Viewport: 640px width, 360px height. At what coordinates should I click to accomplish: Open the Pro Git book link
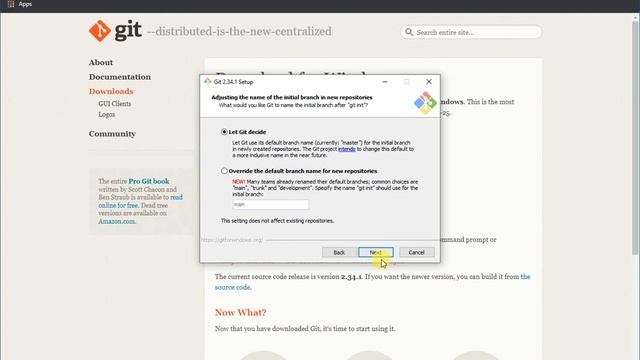click(149, 181)
